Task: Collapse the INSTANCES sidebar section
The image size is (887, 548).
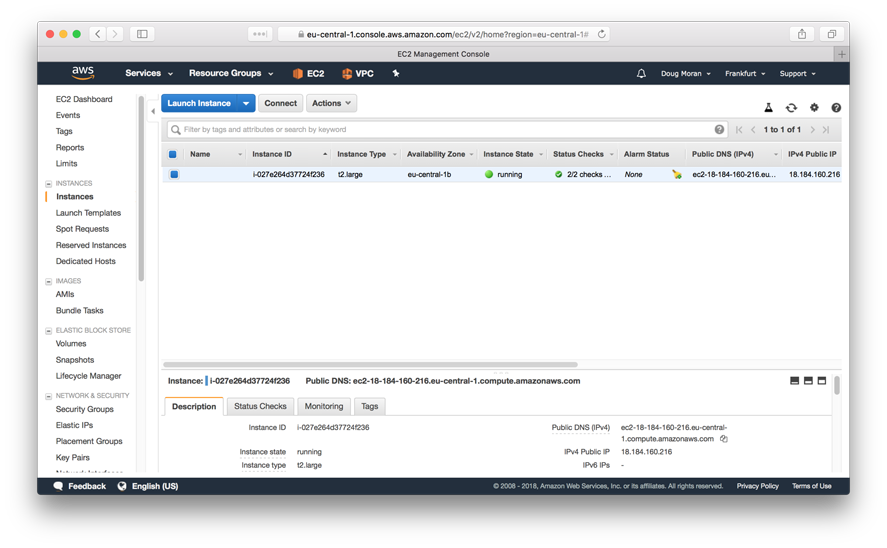Action: pyautogui.click(x=49, y=184)
